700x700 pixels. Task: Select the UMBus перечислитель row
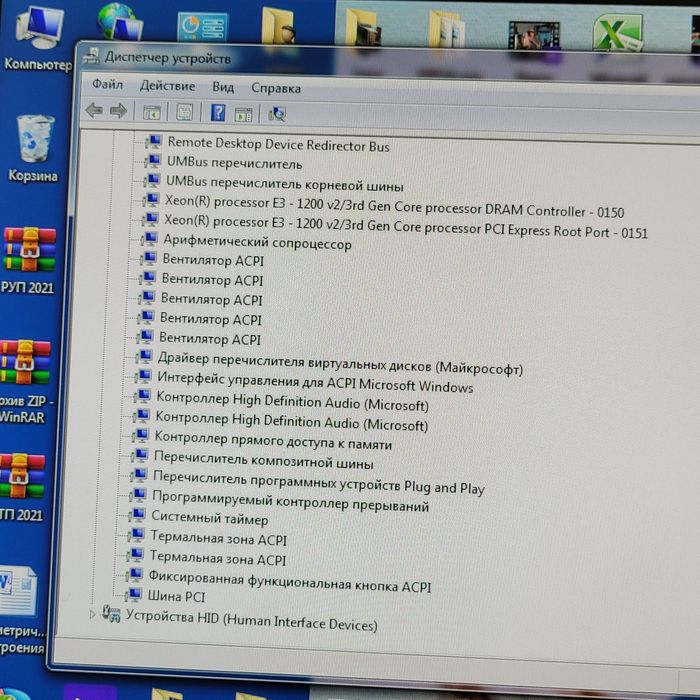coord(234,163)
